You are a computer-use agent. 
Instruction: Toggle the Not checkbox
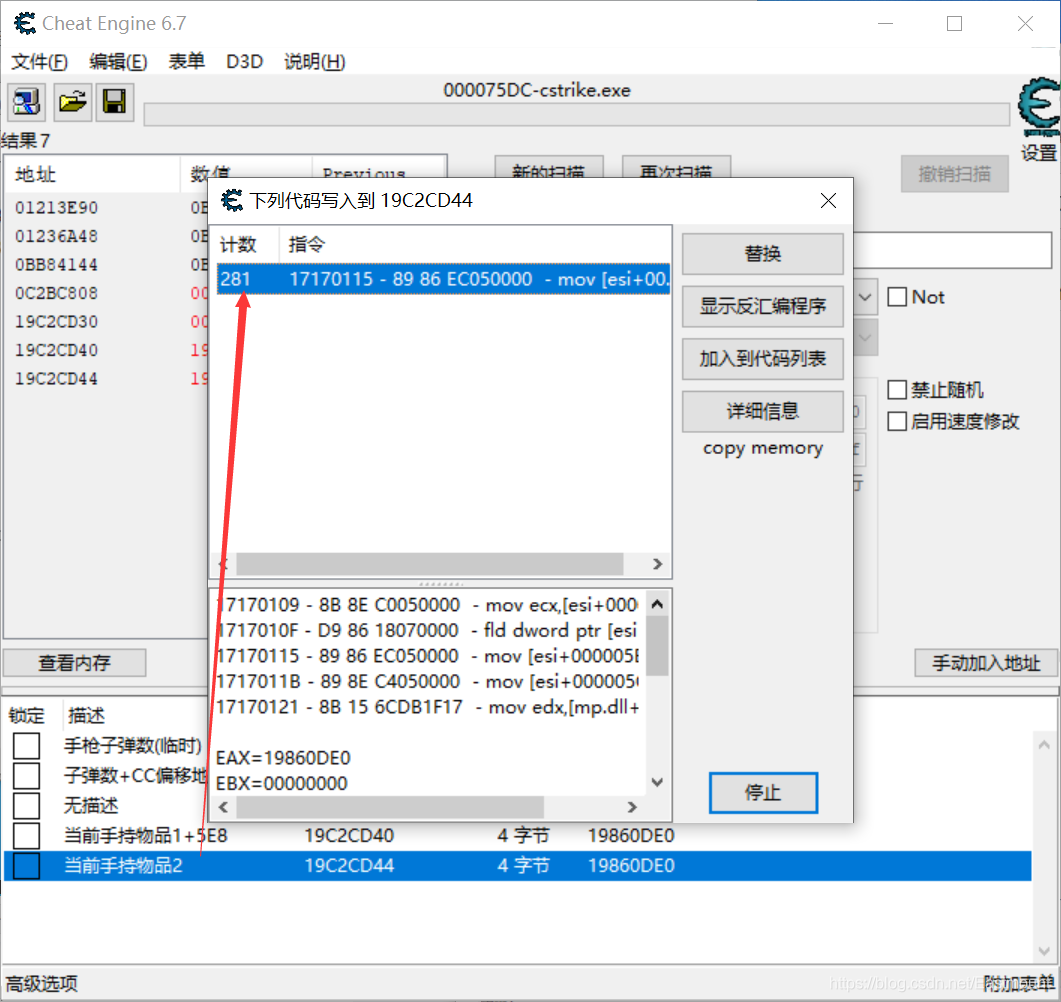coord(897,297)
